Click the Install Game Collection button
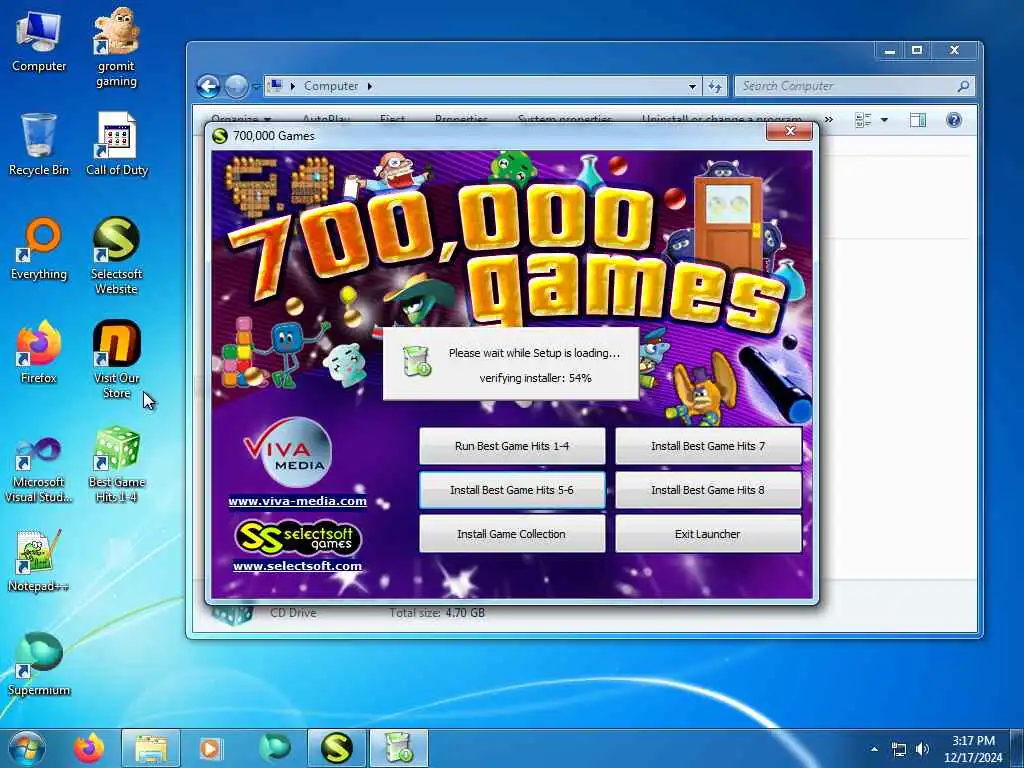 coord(512,534)
